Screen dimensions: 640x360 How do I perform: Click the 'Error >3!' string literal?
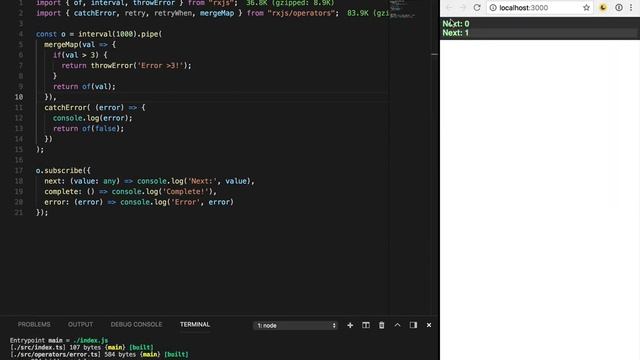pos(160,65)
